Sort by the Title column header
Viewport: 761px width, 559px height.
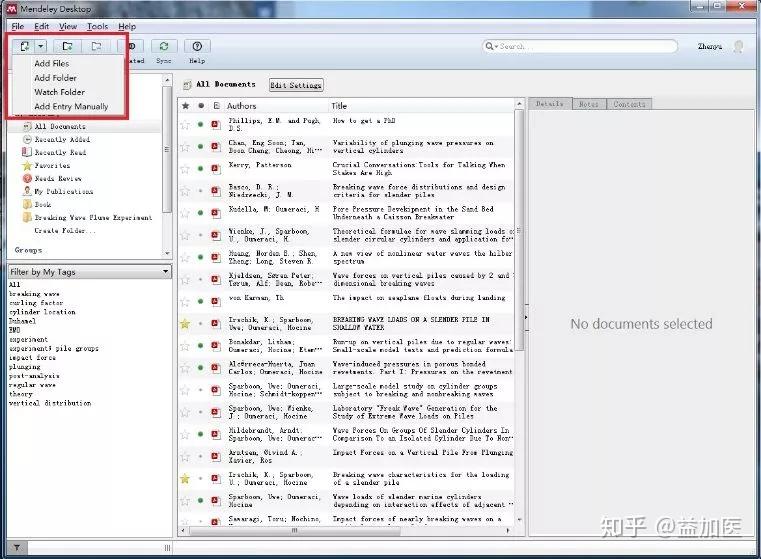[339, 106]
